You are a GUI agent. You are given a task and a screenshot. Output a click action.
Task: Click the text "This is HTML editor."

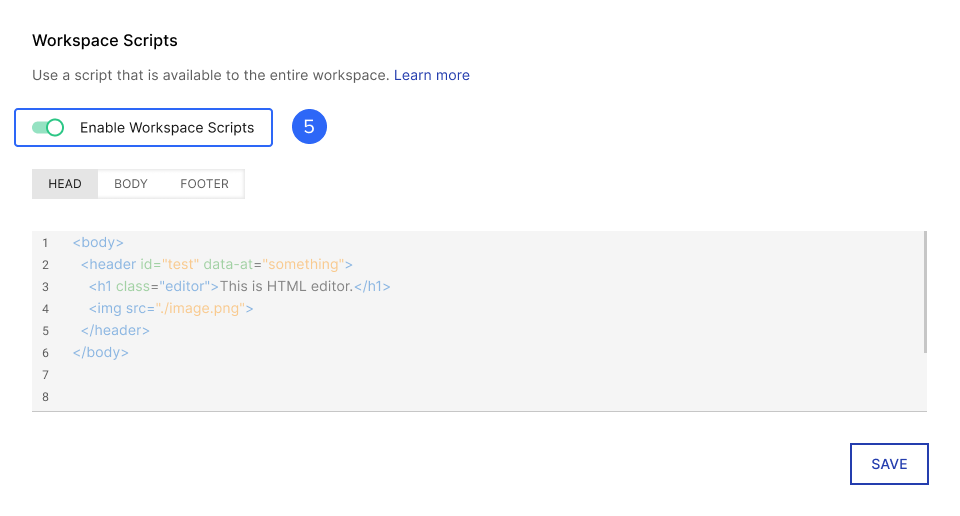pos(287,286)
